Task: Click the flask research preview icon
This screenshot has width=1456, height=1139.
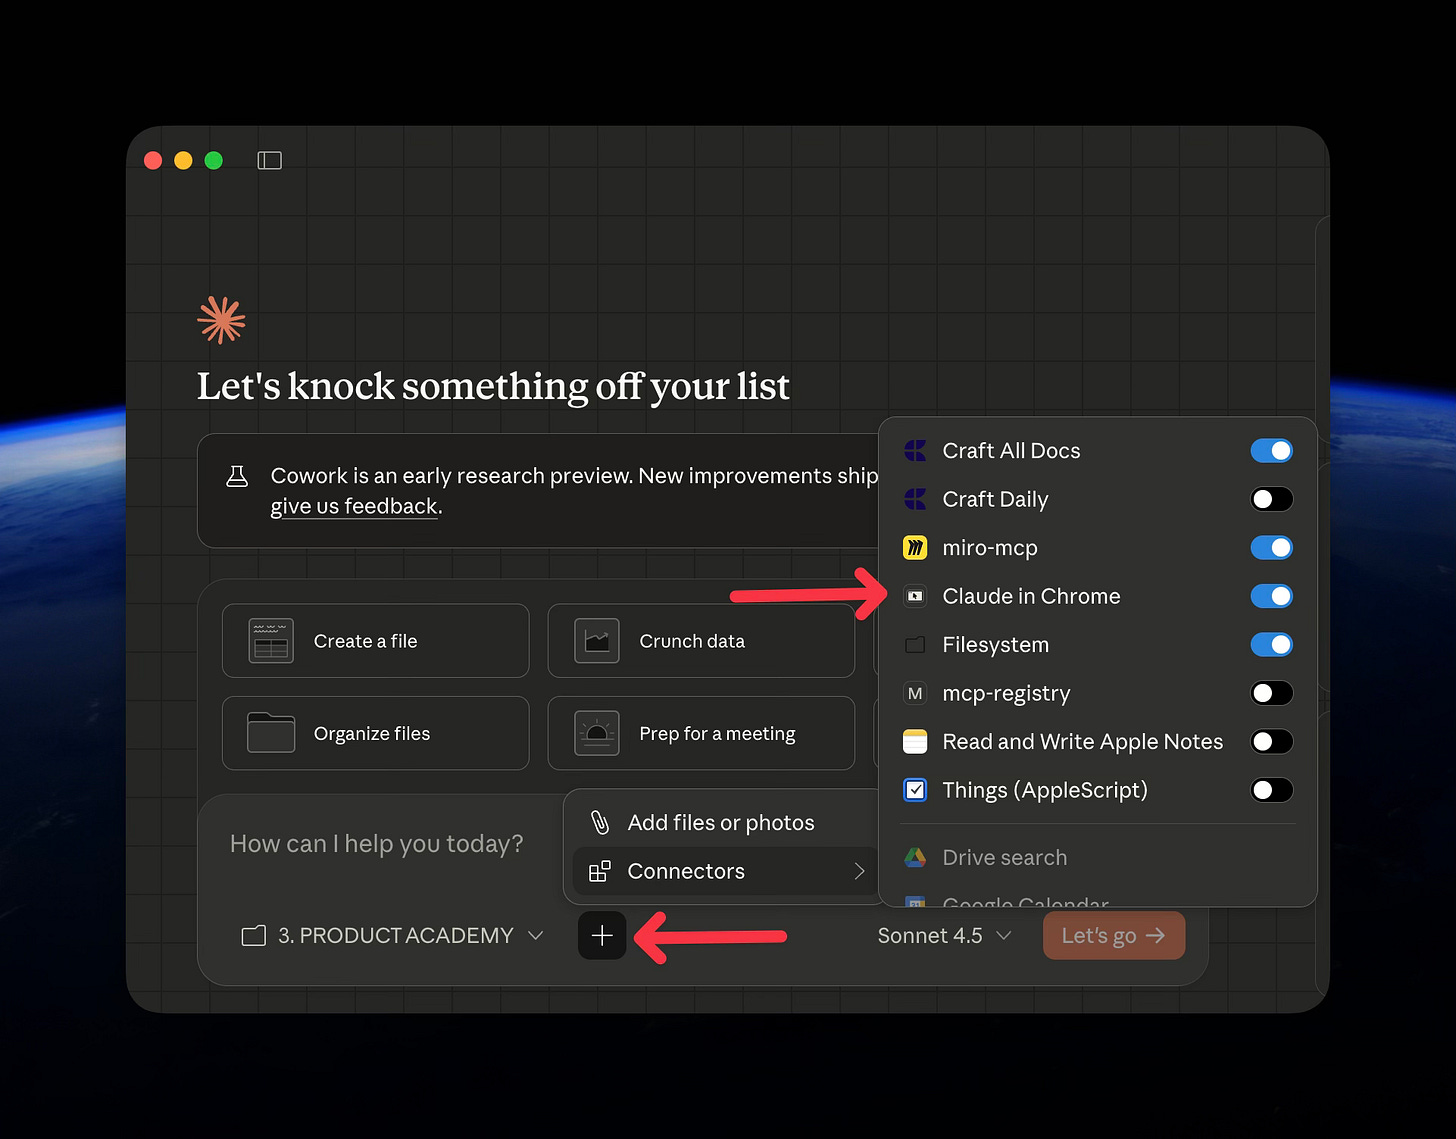Action: point(237,476)
